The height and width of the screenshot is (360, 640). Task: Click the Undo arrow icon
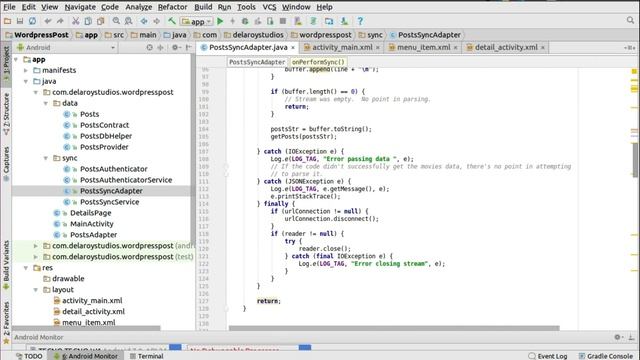[x=48, y=21]
